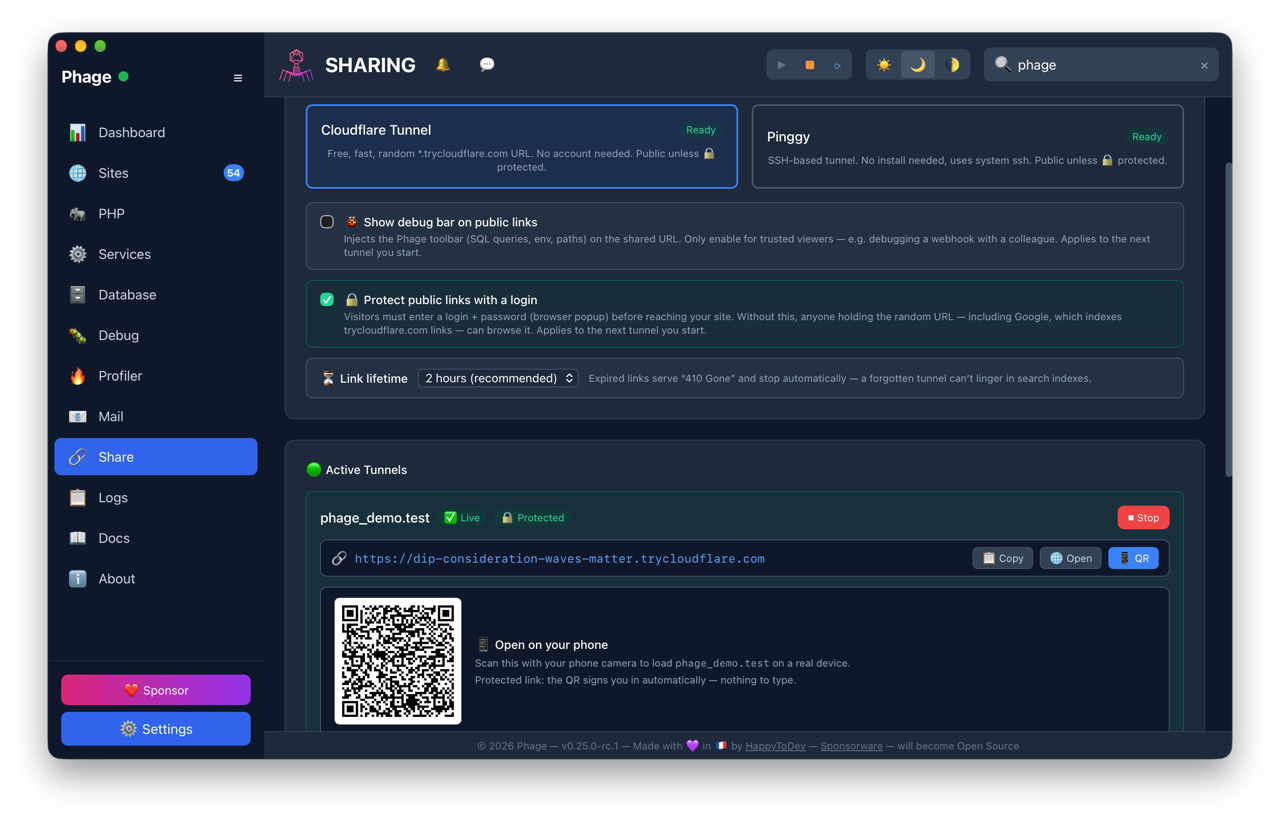Viewport: 1280px width, 822px height.
Task: Uncheck Protect public links with a login
Action: [327, 299]
